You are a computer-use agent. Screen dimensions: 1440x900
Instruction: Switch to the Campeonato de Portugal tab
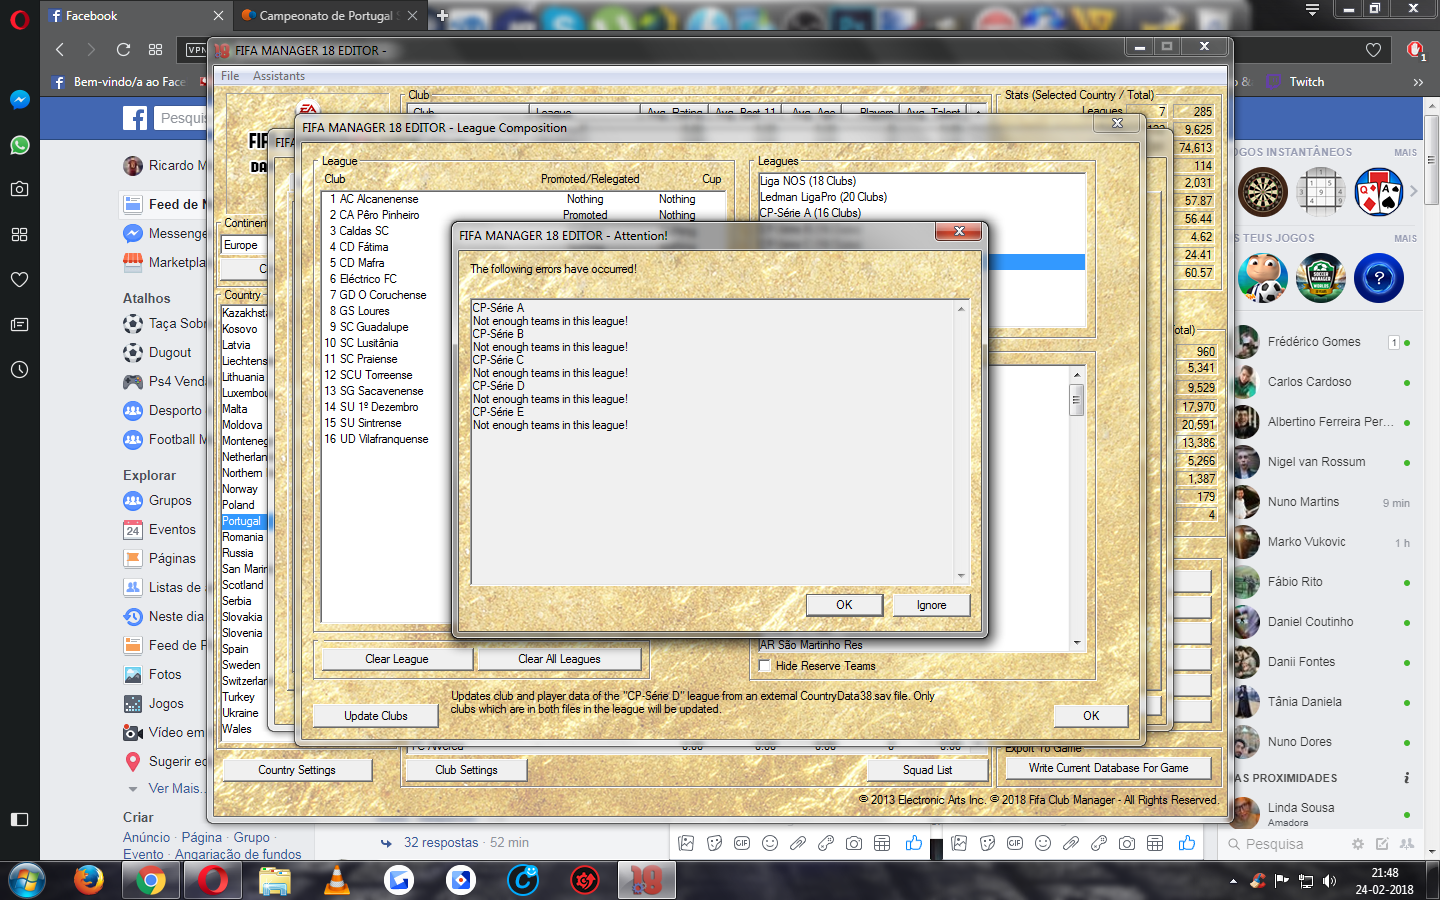pos(330,16)
